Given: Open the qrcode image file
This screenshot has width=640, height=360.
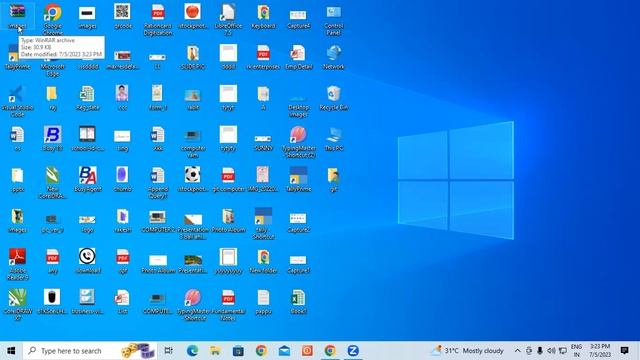Looking at the screenshot, I should [122, 16].
